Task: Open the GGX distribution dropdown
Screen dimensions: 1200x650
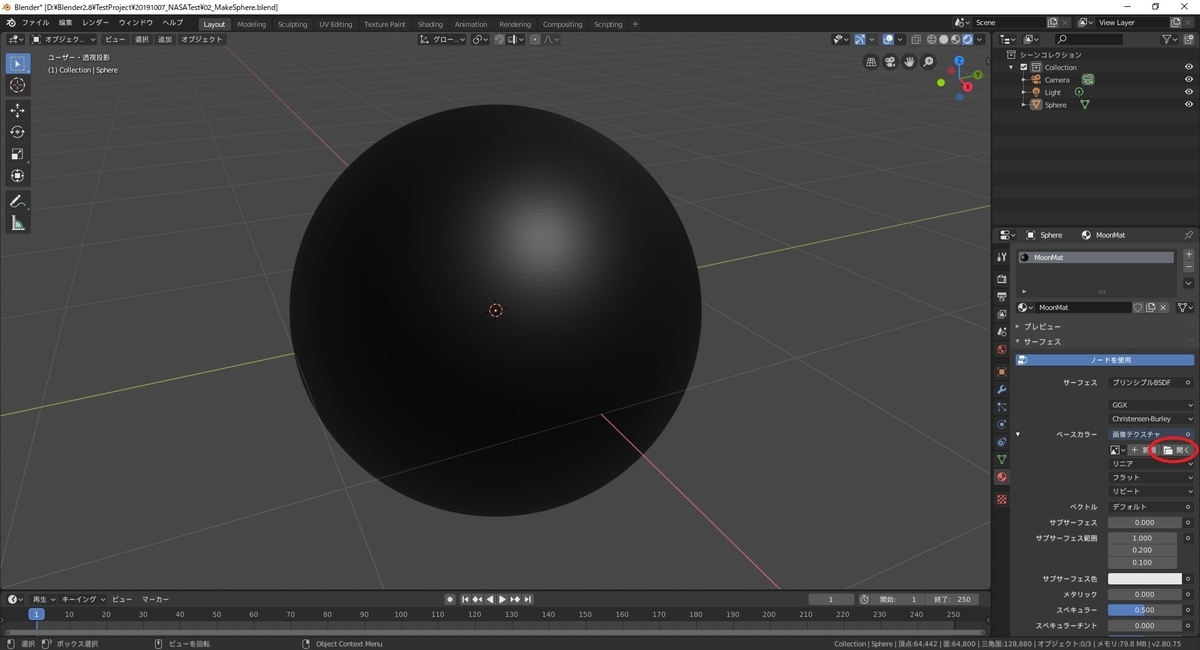Action: (x=1152, y=405)
